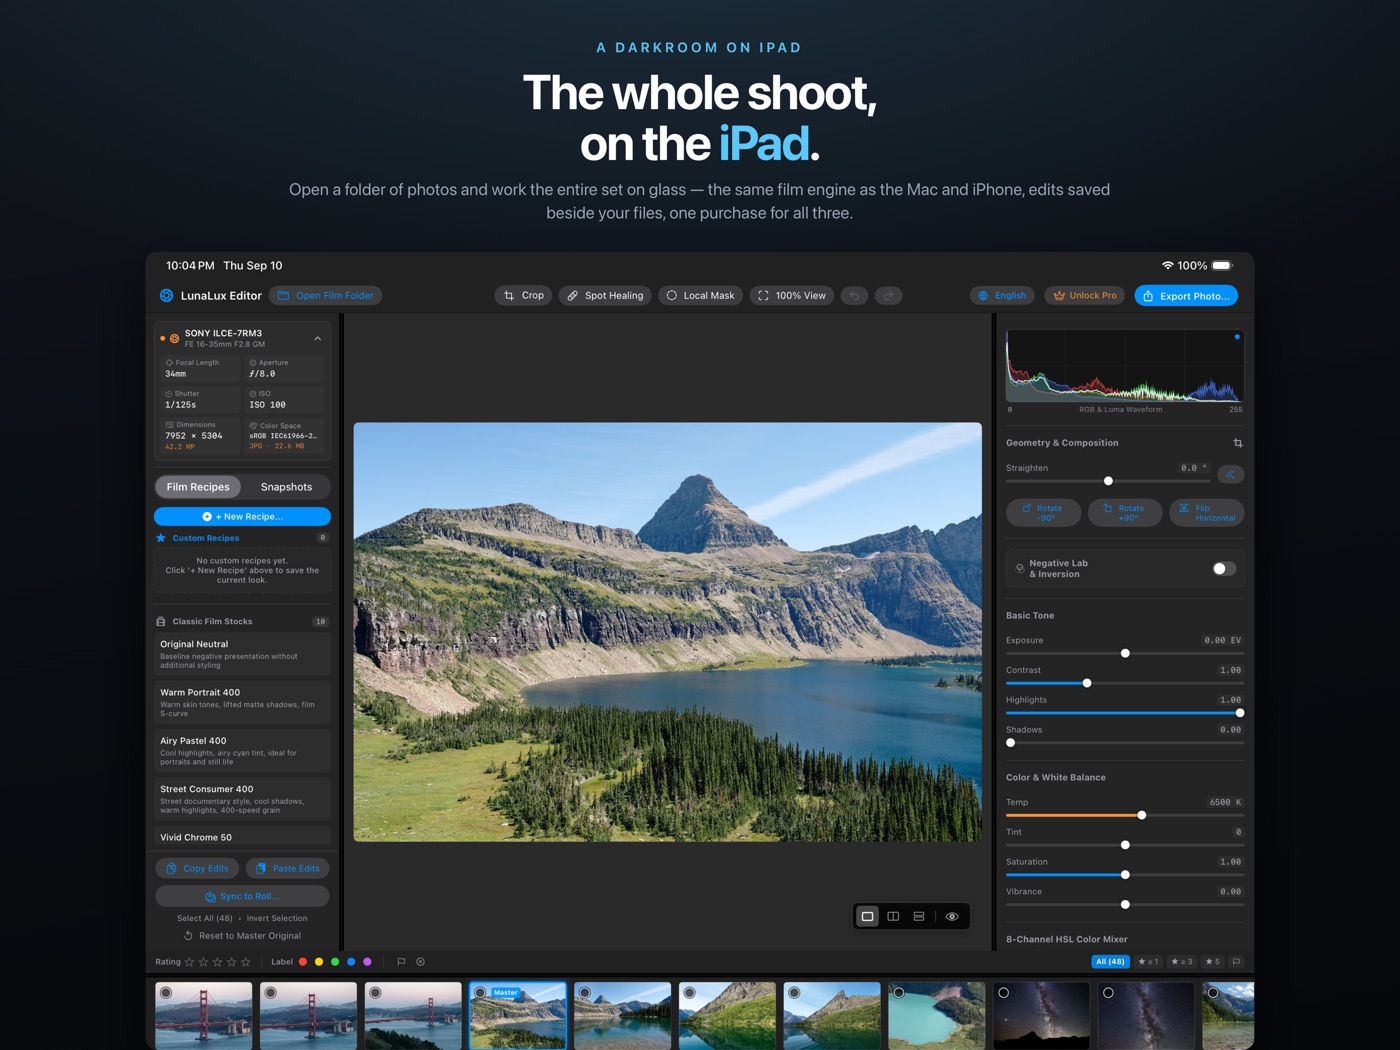Click Sync to Roll button
Screen dimensions: 1400x1050
pos(242,896)
